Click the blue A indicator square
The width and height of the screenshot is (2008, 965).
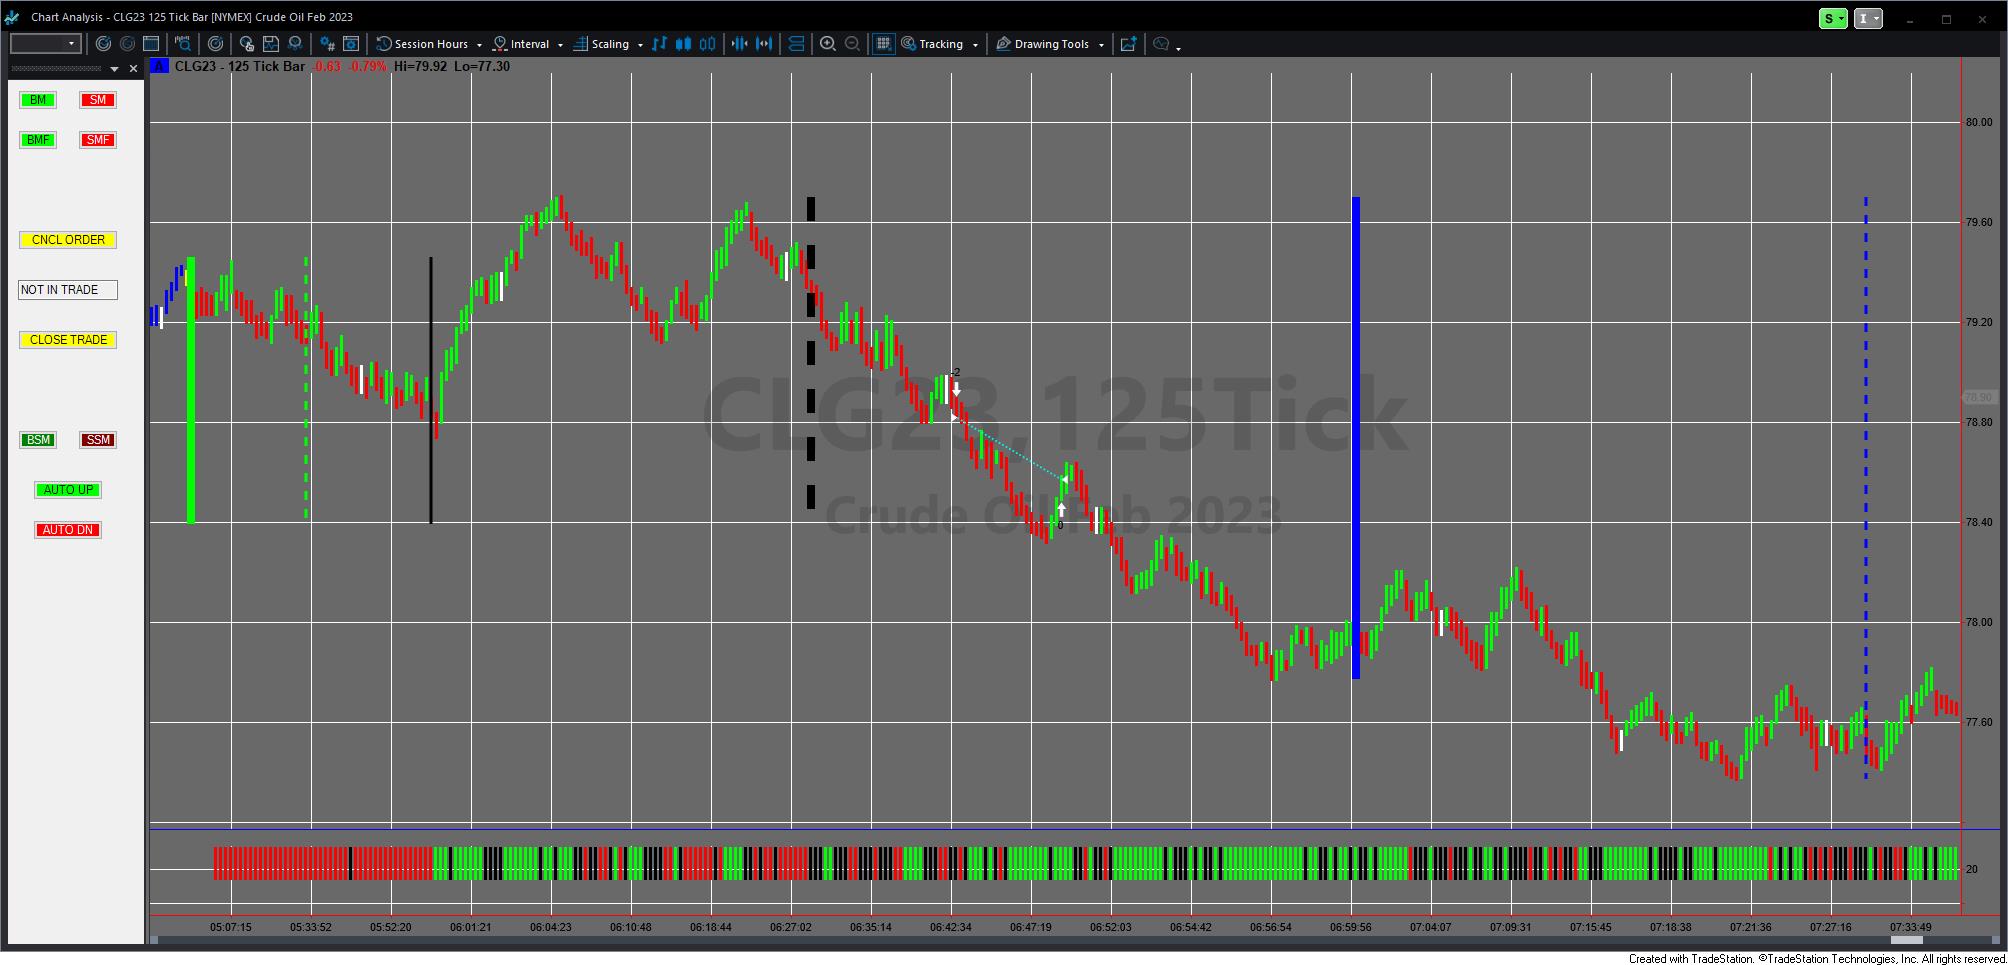coord(159,66)
